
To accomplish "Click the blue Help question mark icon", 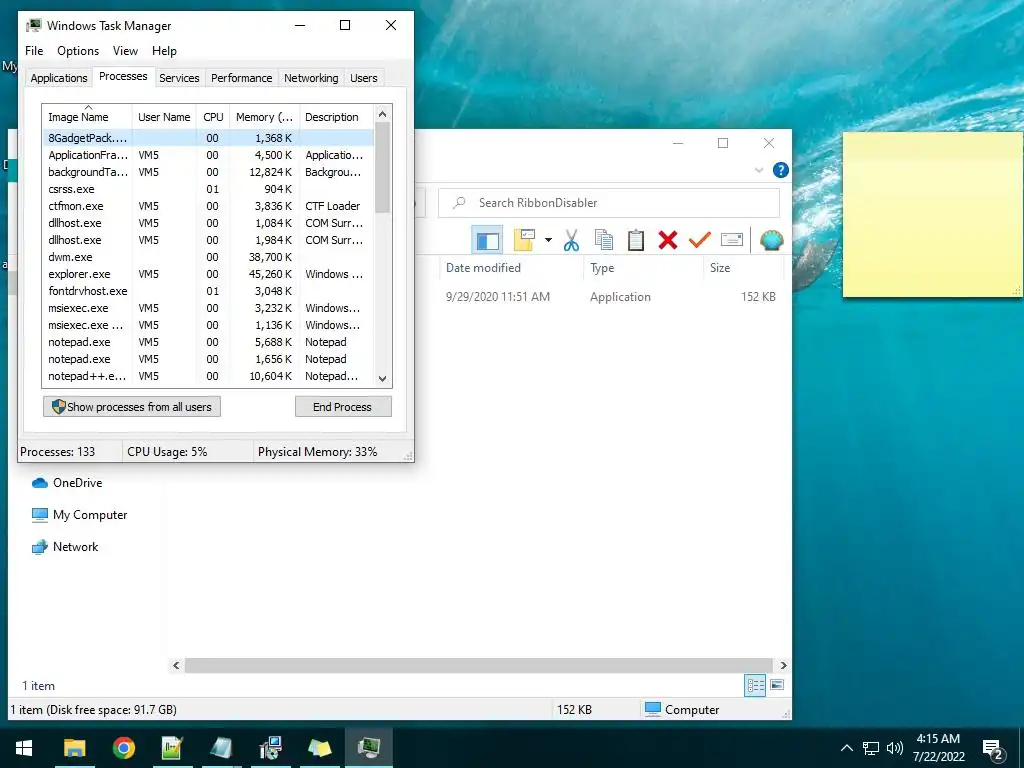I will pos(780,170).
